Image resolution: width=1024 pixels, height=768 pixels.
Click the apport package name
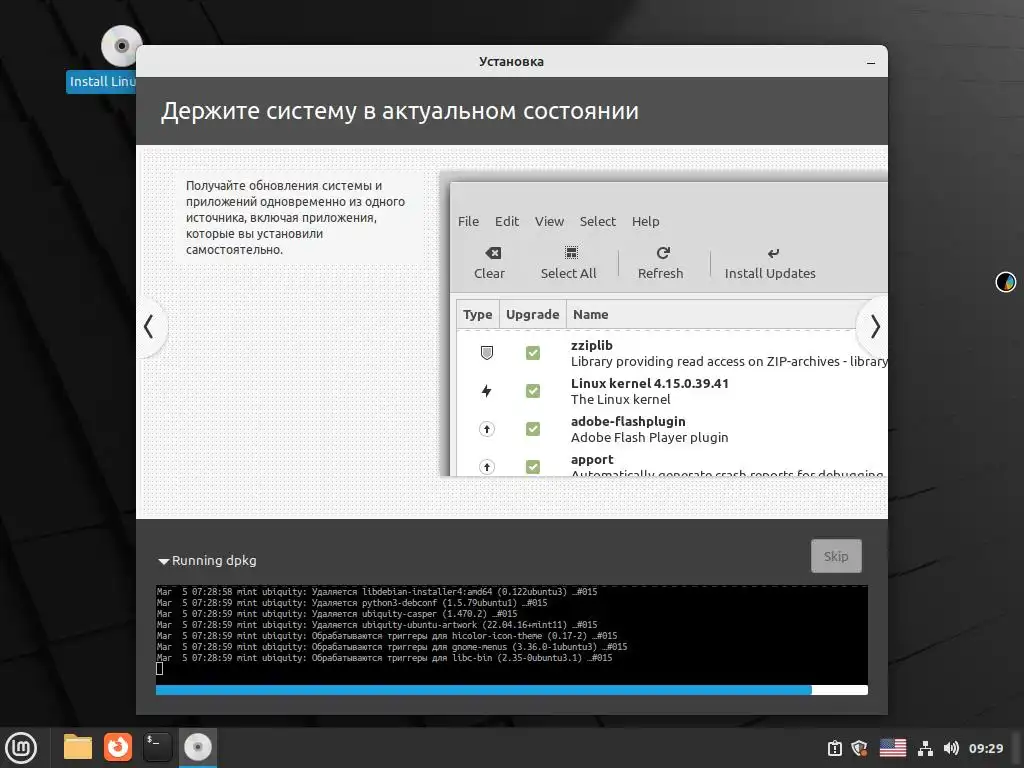(592, 459)
